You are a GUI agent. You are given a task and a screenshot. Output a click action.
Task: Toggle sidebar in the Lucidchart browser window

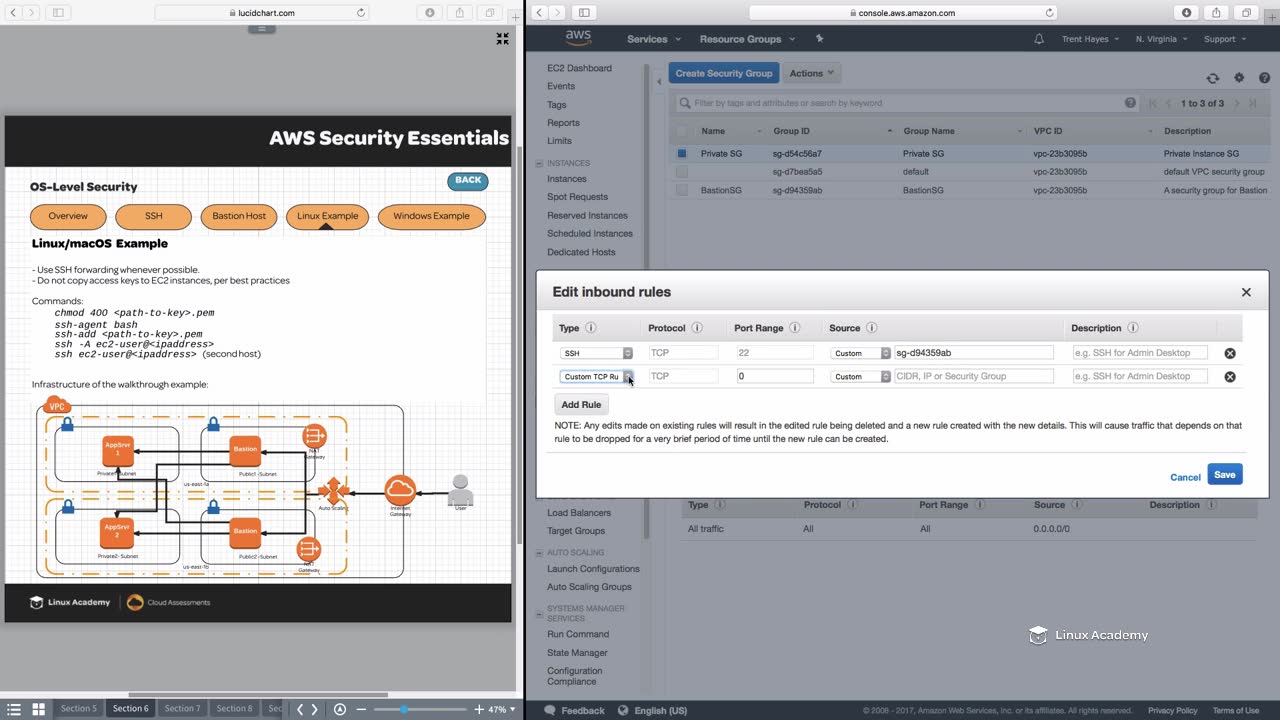(x=58, y=13)
